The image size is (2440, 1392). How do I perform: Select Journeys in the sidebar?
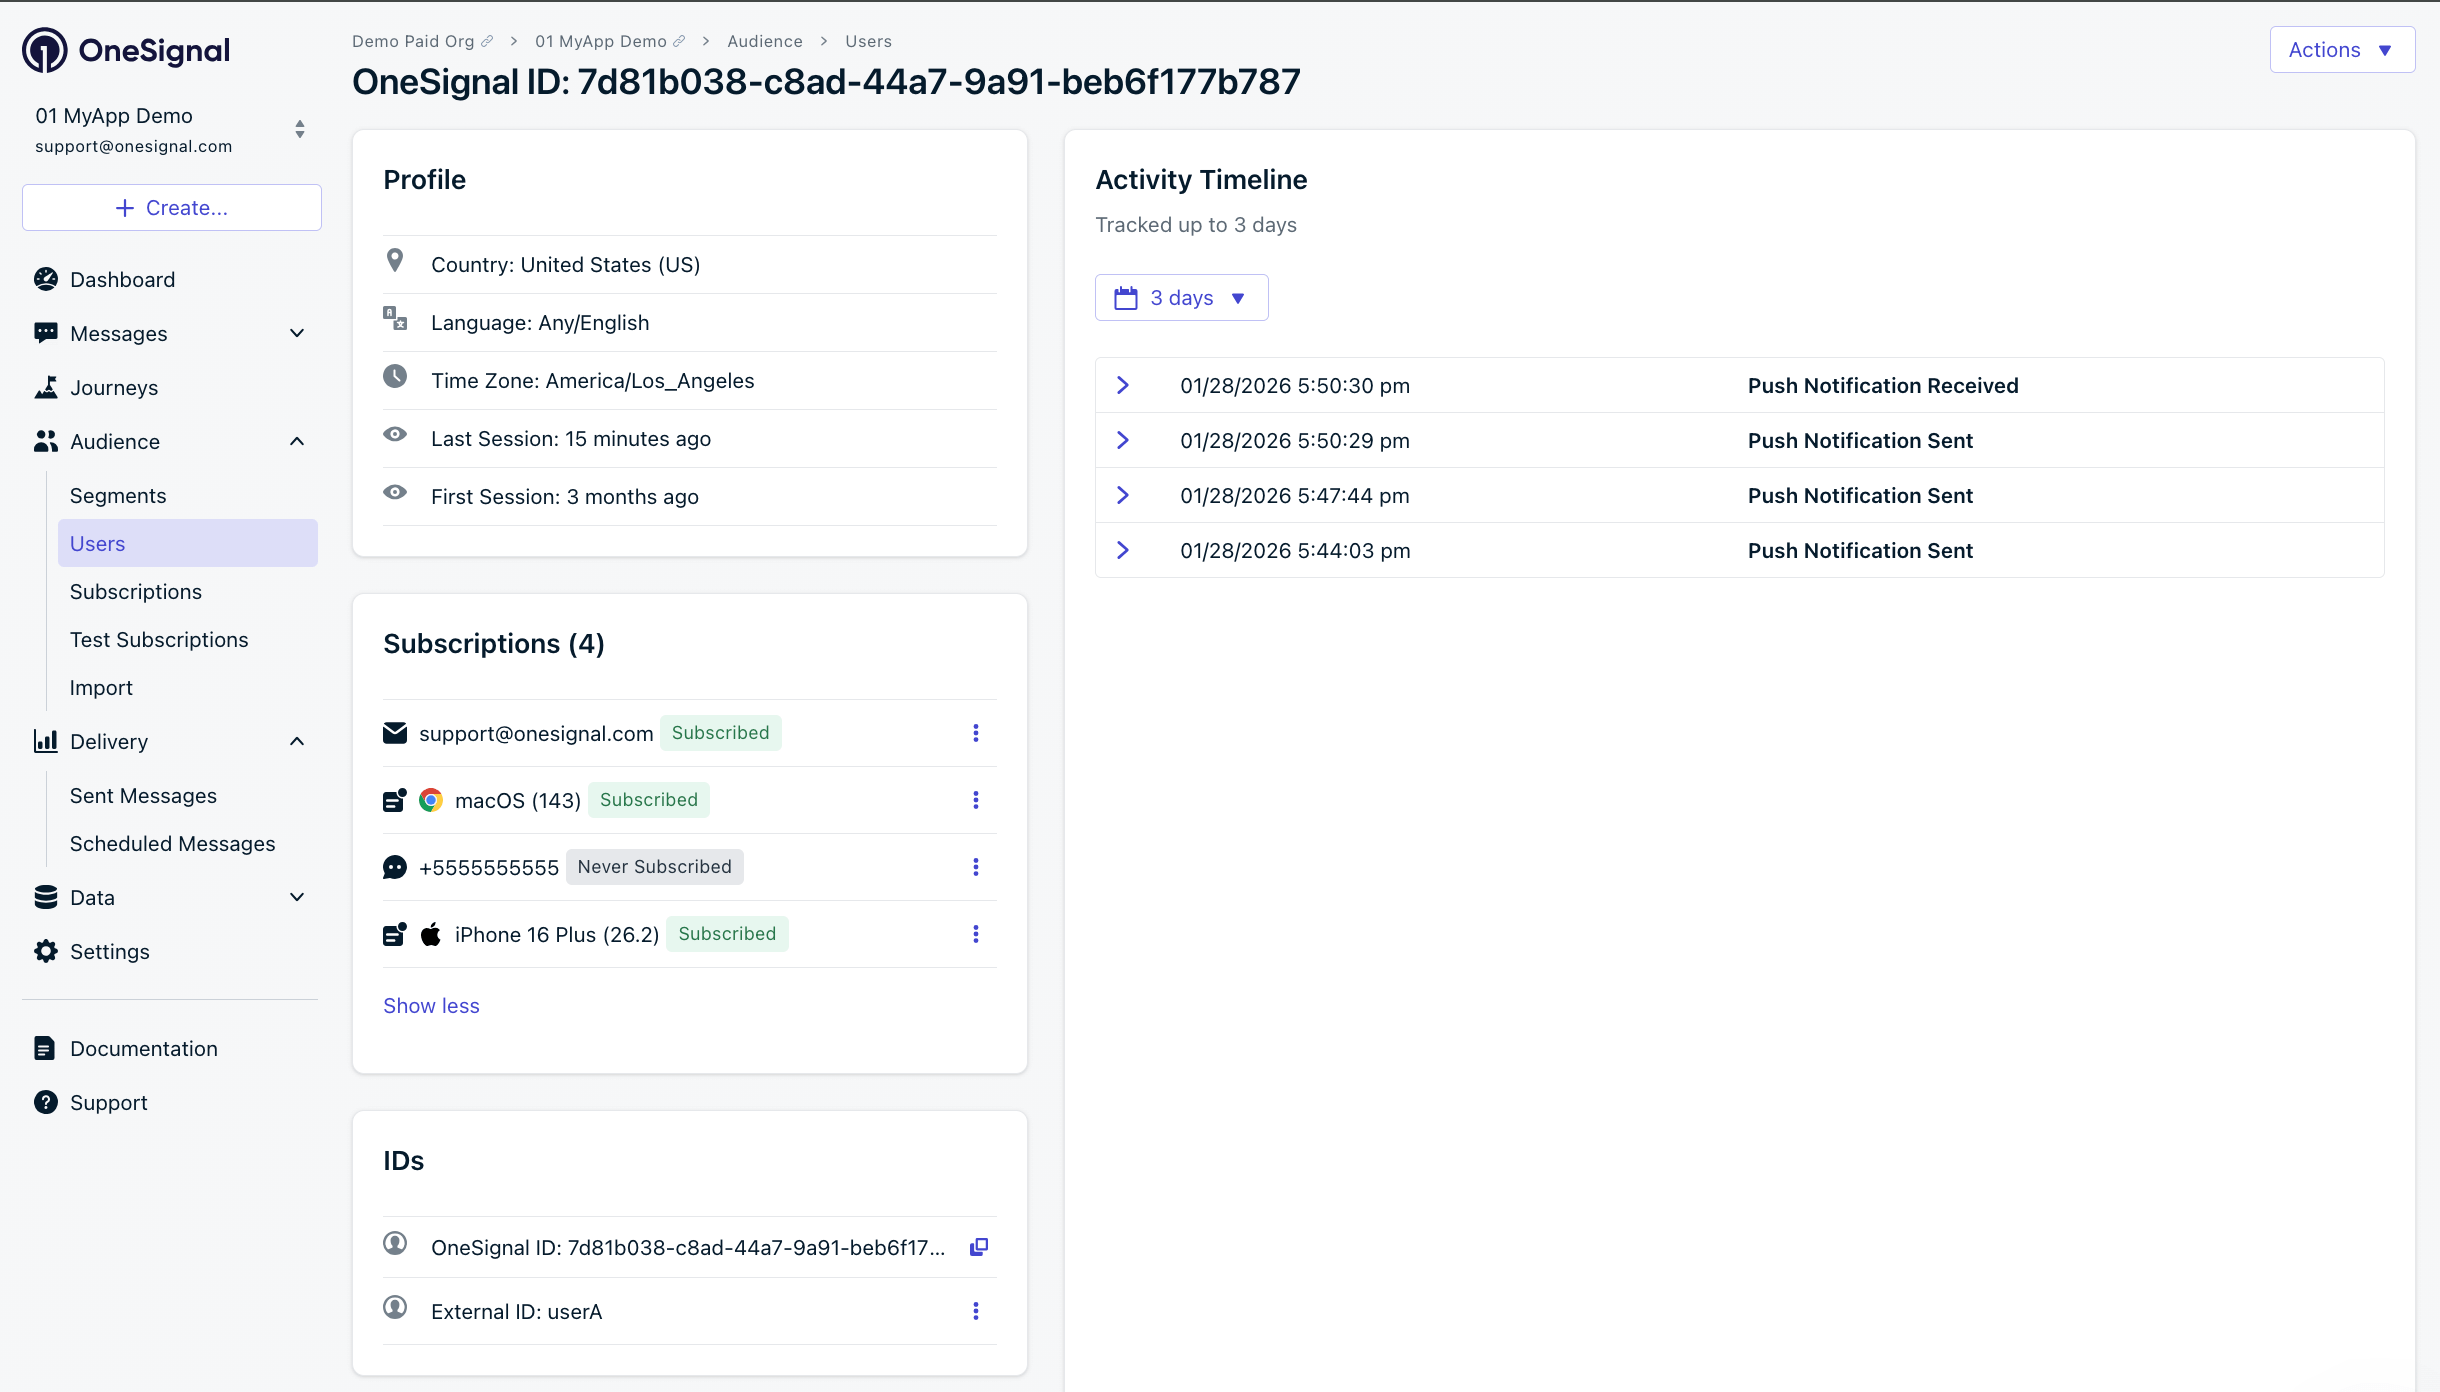pyautogui.click(x=114, y=387)
